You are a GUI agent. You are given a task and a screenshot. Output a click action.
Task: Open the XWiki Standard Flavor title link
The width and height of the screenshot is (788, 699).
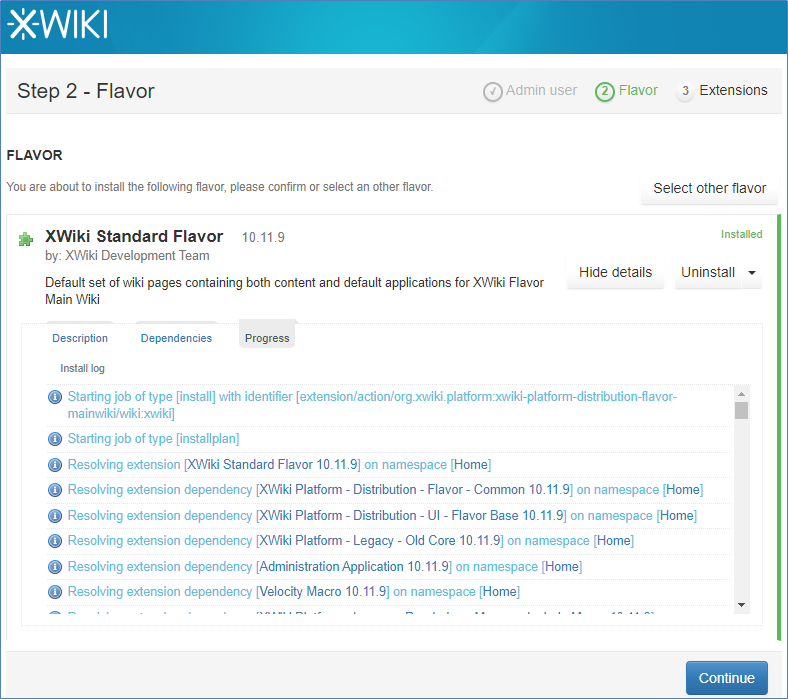(x=134, y=236)
